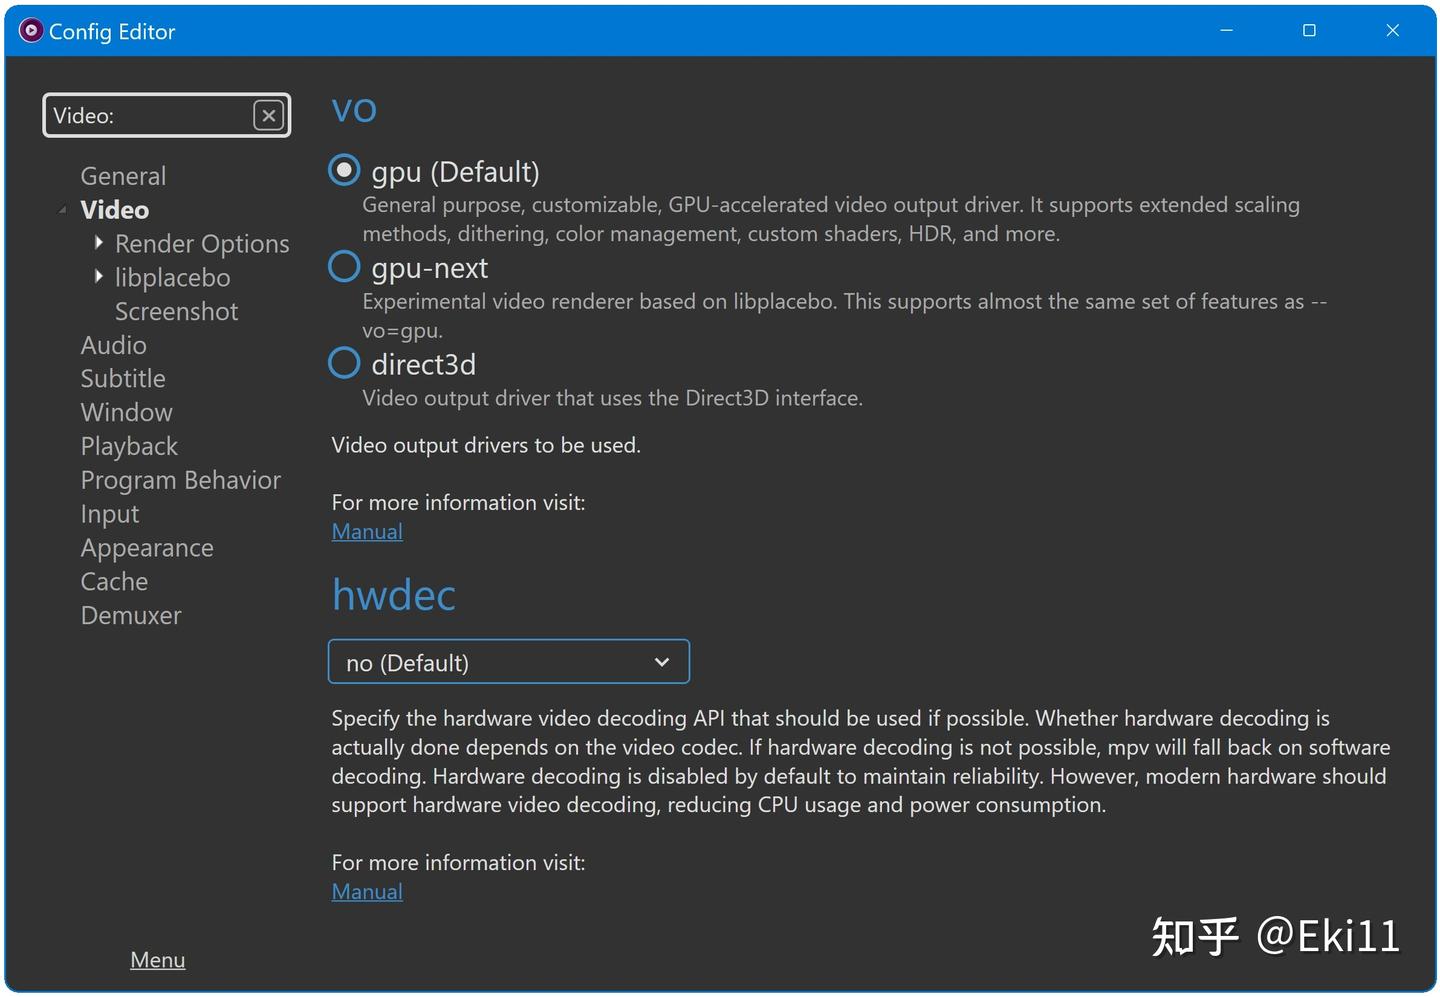Open the Demuxer settings section
The height and width of the screenshot is (997, 1440).
click(130, 615)
